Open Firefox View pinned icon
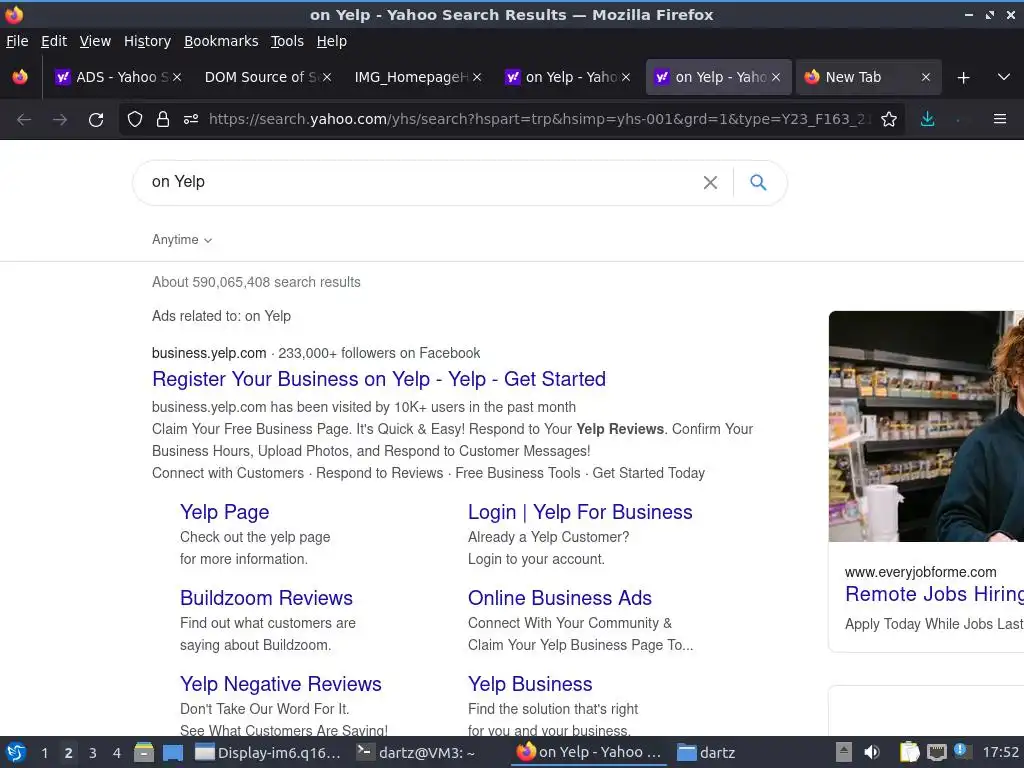The image size is (1024, 768). (x=20, y=77)
